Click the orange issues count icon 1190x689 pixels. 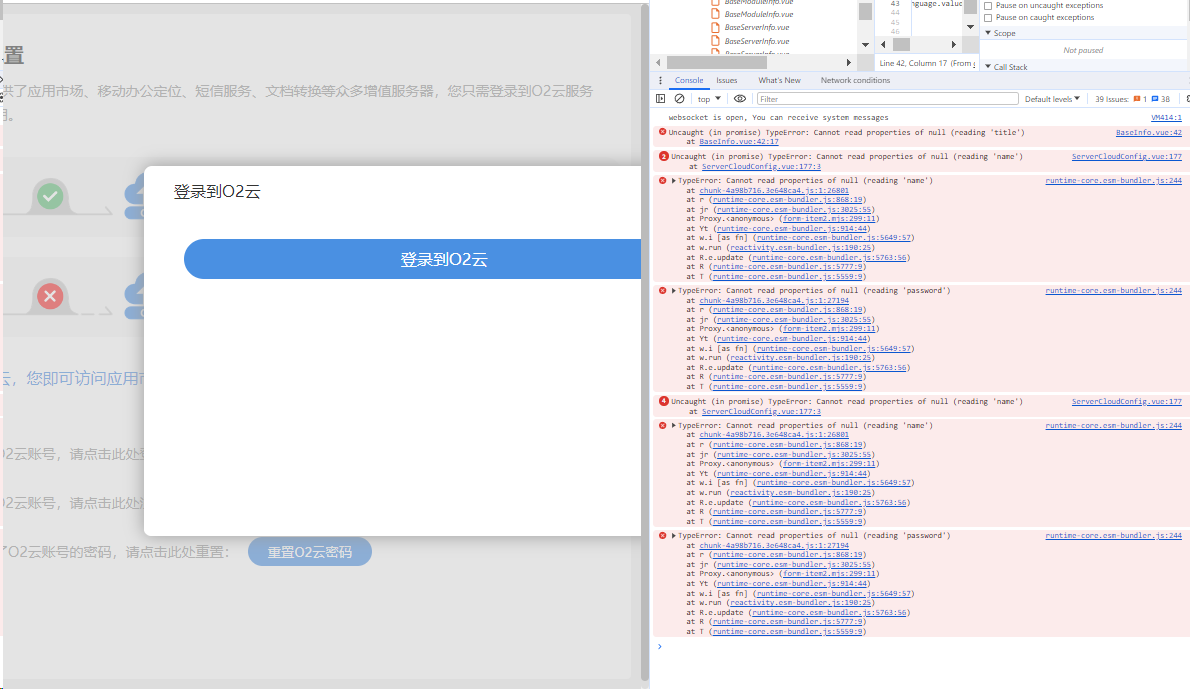coord(1137,99)
